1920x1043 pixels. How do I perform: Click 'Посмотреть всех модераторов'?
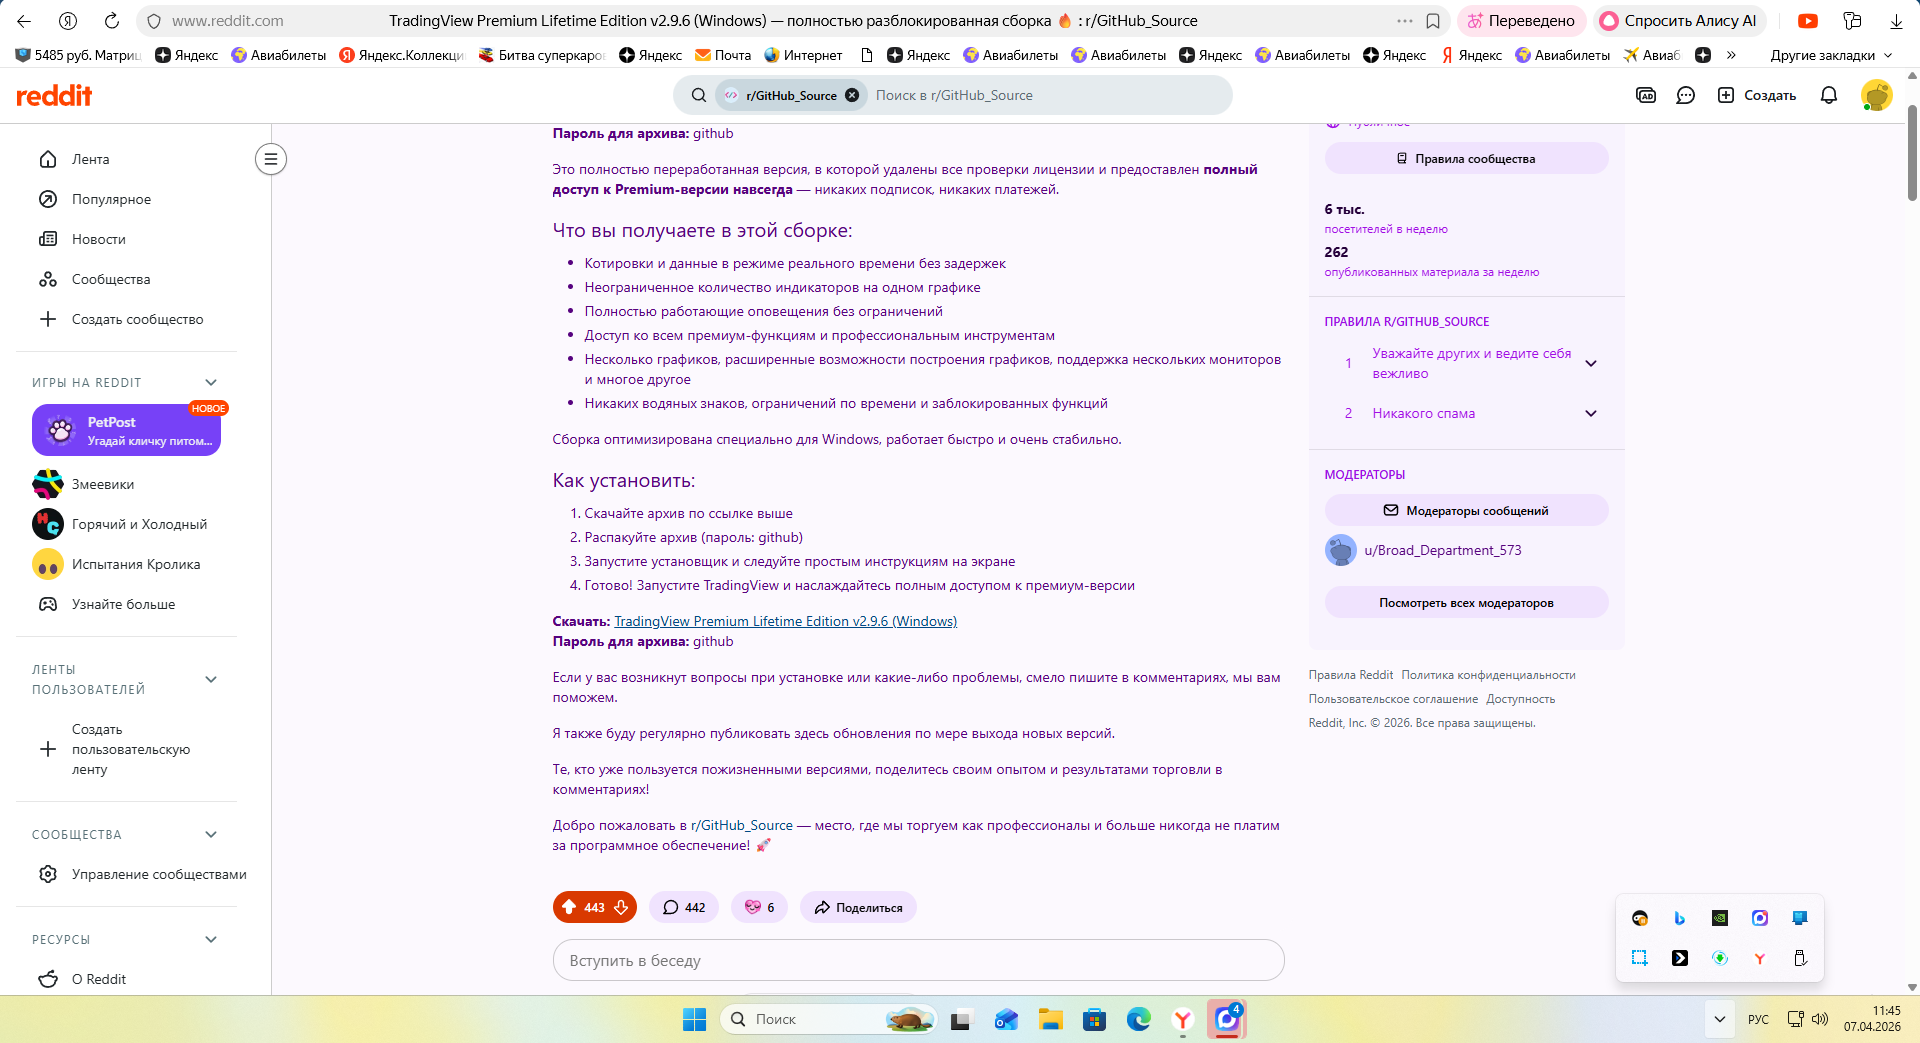click(x=1466, y=603)
